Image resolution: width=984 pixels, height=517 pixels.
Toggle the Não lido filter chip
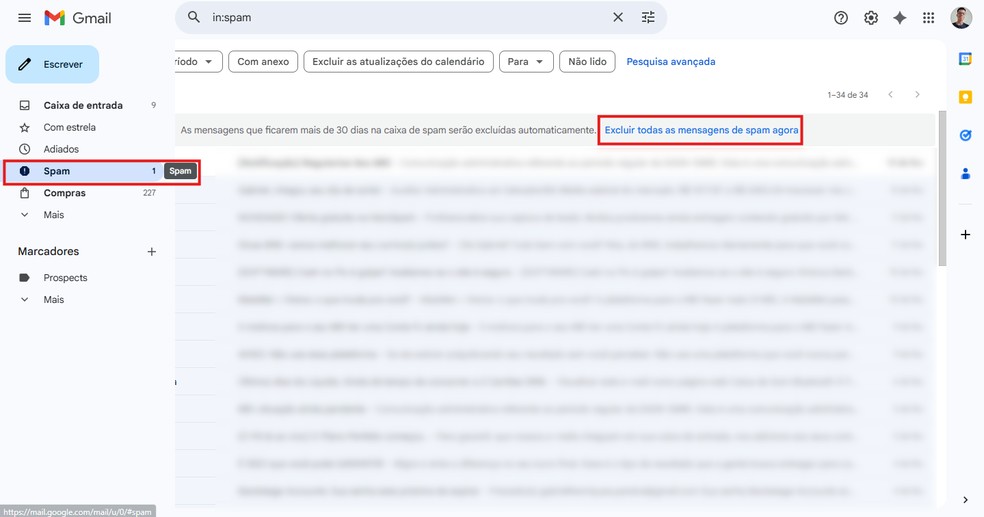587,61
